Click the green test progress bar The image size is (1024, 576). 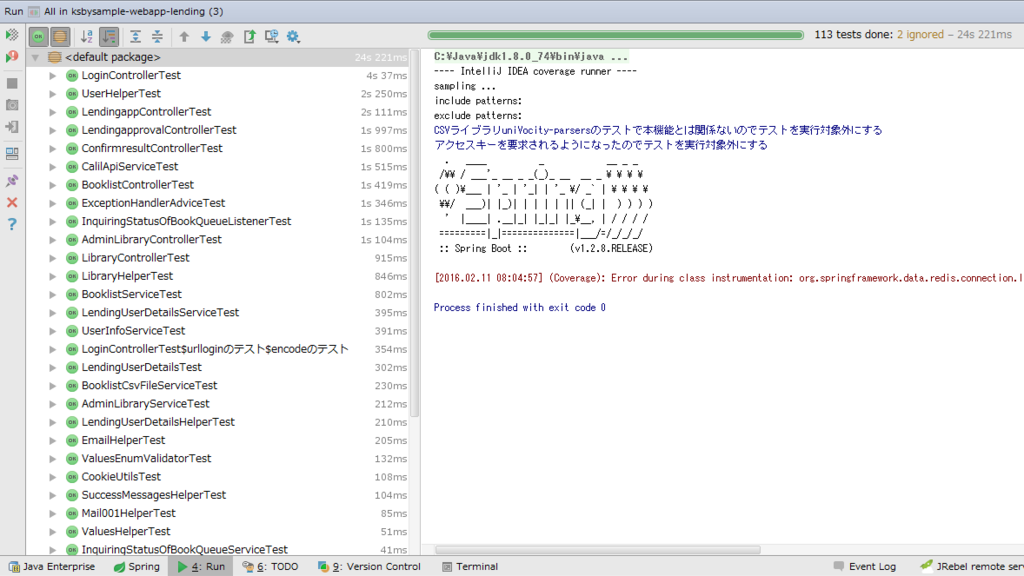tap(616, 35)
